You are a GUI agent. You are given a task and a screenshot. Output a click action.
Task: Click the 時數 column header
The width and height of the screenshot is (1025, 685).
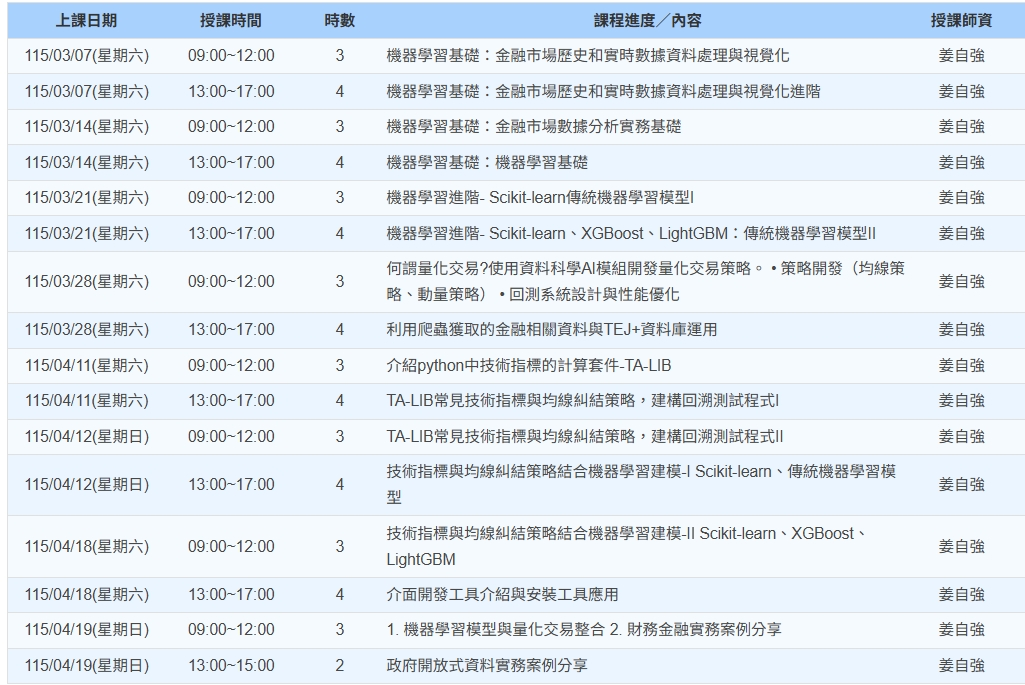tap(339, 21)
